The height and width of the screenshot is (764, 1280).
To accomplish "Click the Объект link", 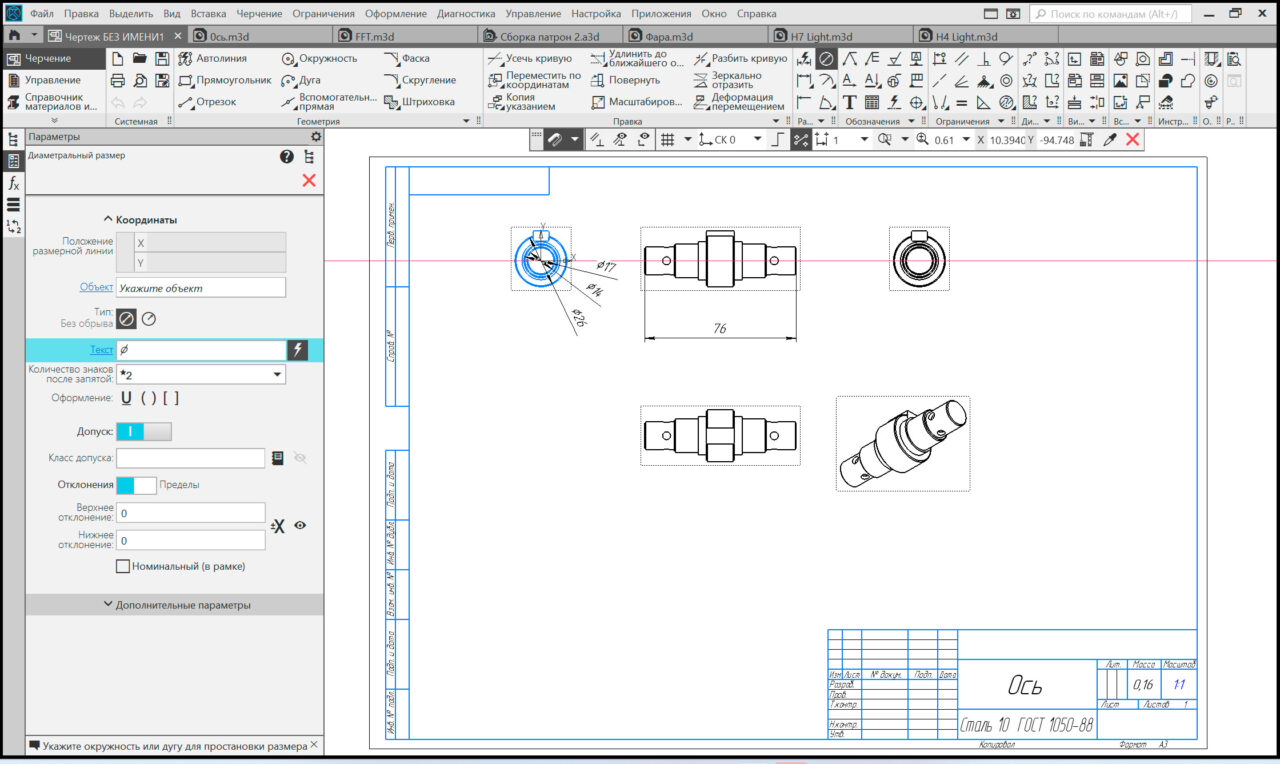I will [x=96, y=288].
